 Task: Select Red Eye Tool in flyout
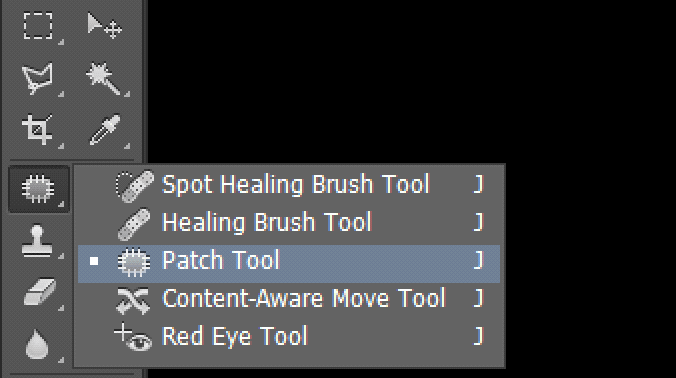coord(289,336)
